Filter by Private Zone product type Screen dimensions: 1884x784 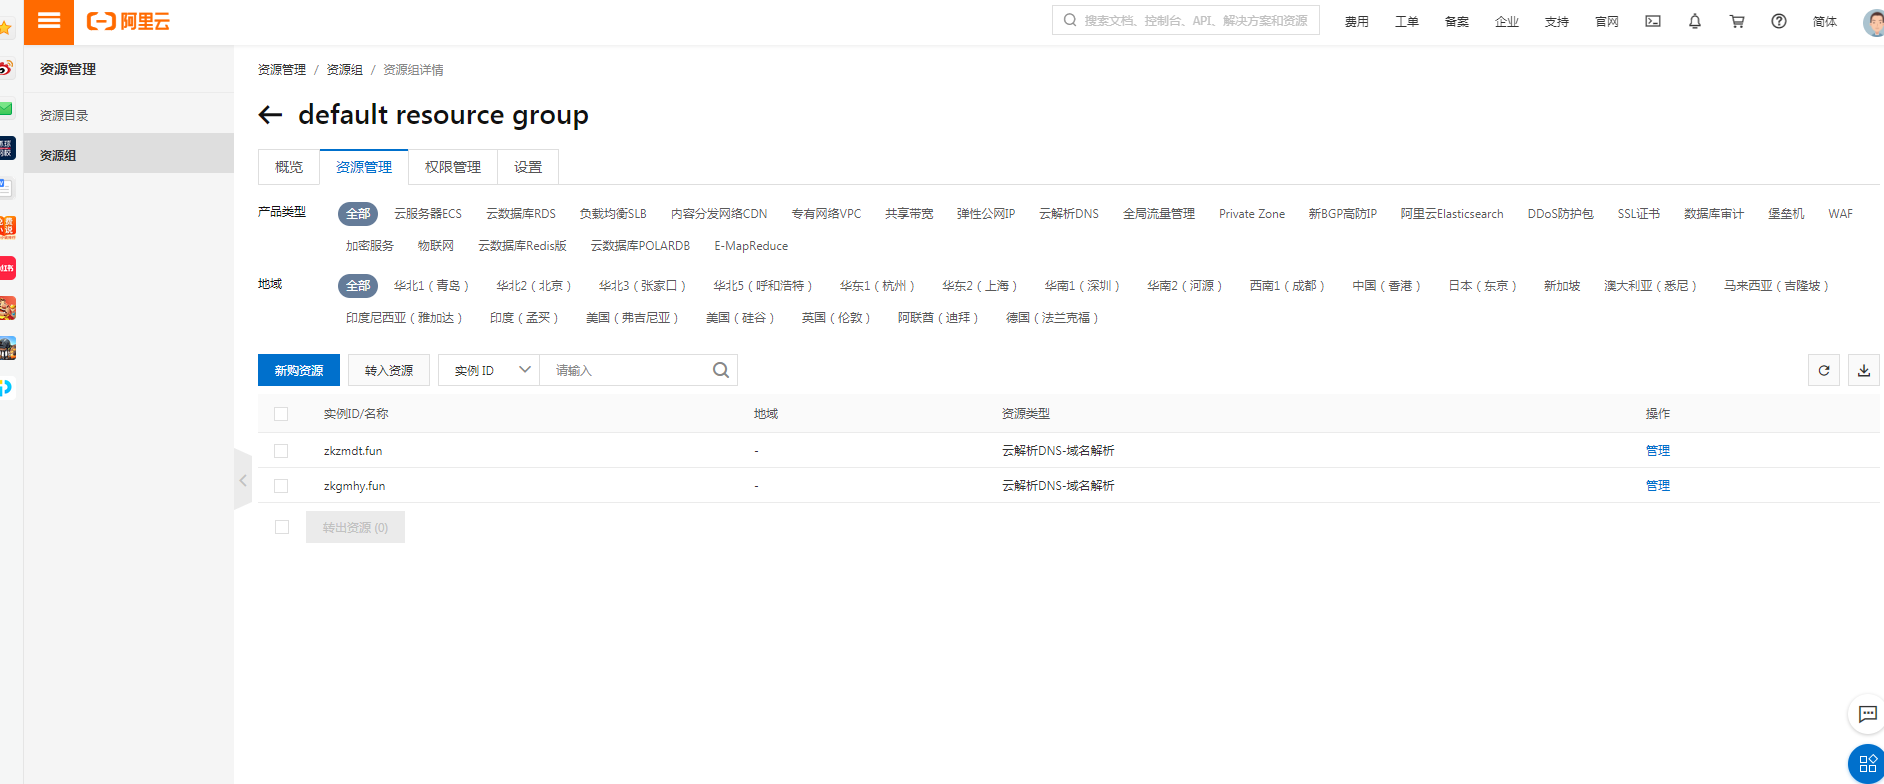click(x=1252, y=214)
